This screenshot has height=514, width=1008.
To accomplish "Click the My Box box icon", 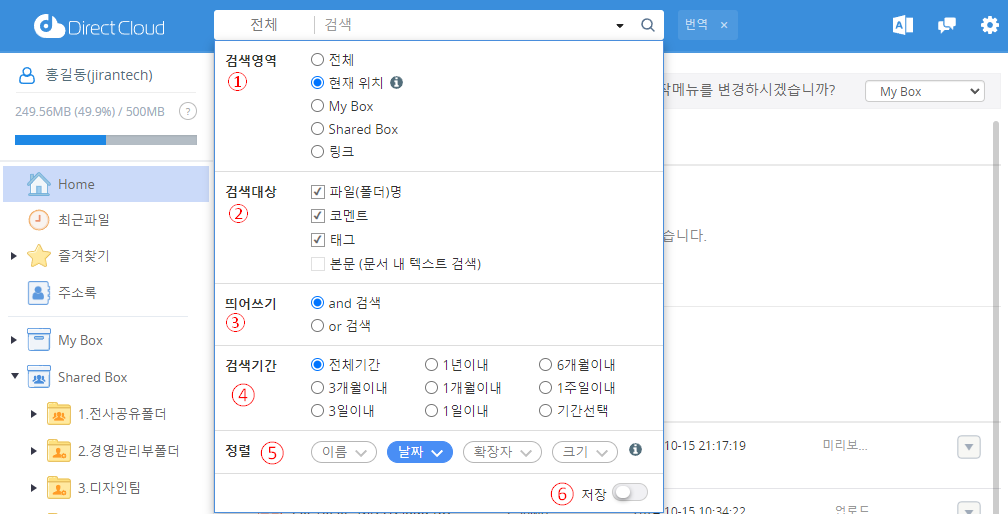I will 39,340.
